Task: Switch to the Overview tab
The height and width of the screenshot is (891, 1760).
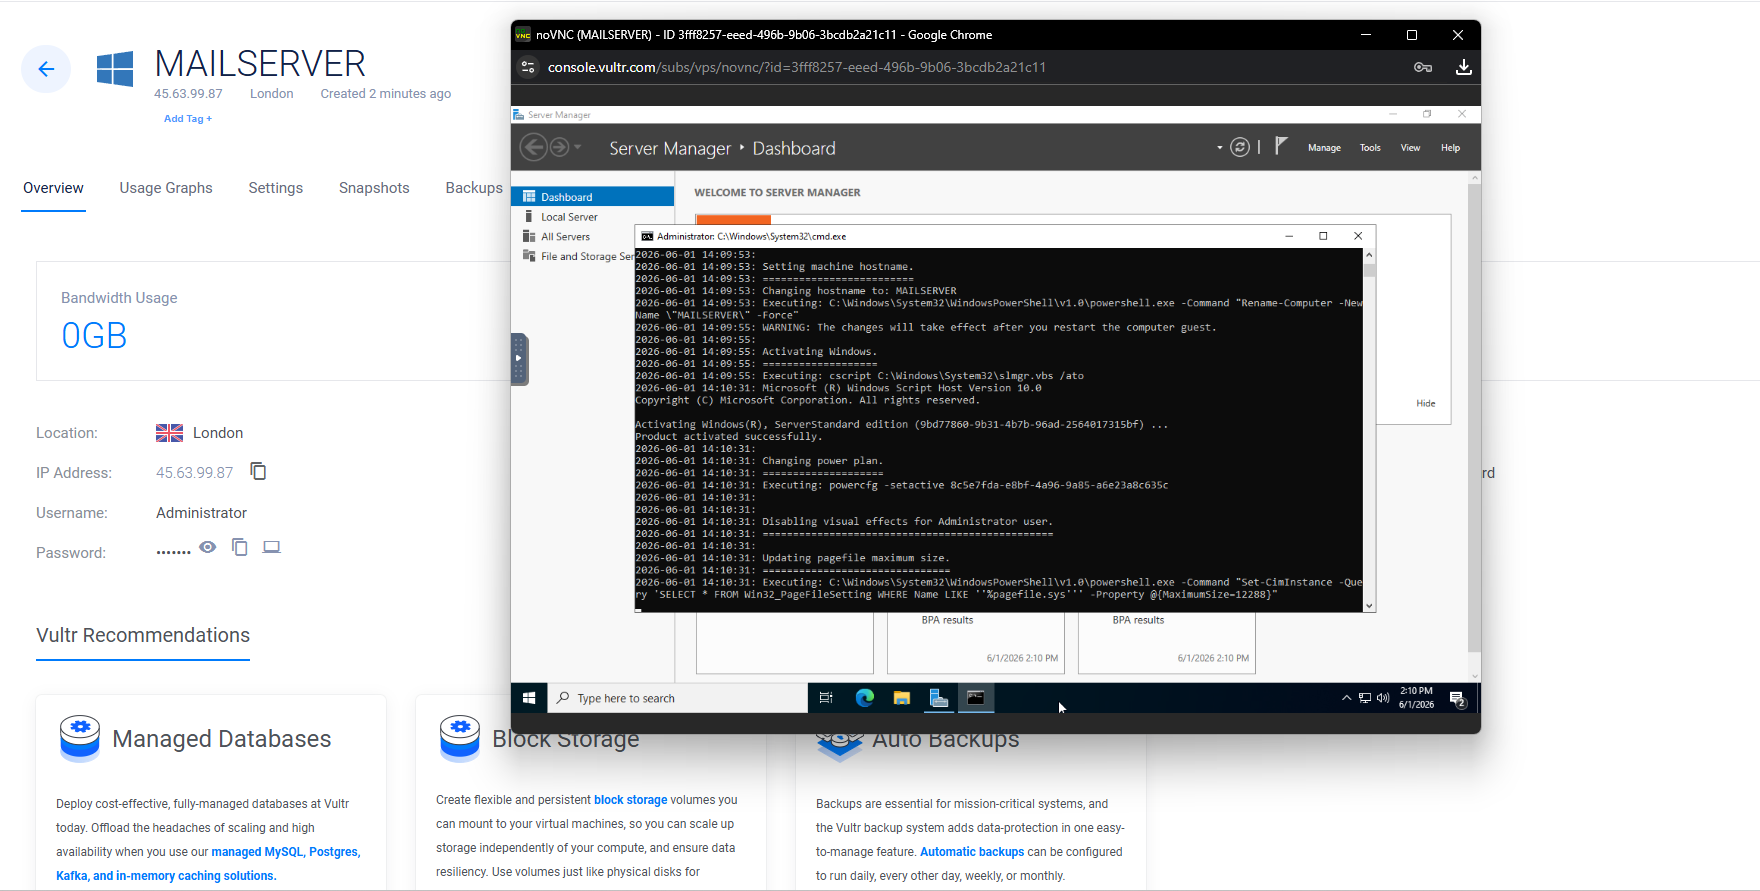Action: tap(53, 188)
